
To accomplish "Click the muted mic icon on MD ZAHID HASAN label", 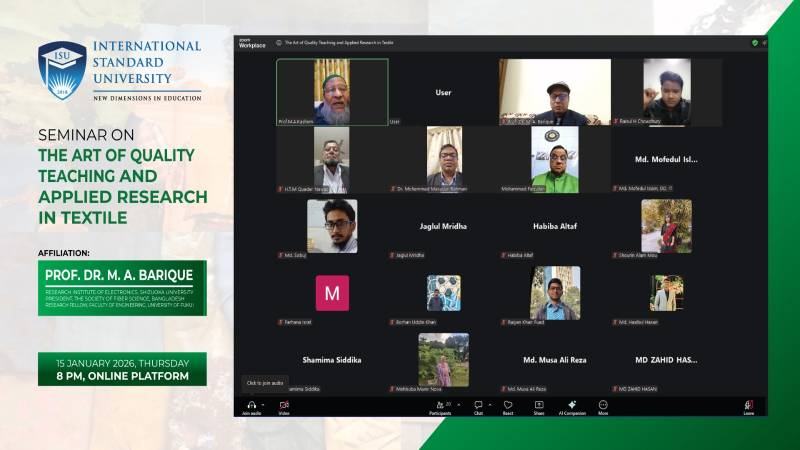I will 615,389.
